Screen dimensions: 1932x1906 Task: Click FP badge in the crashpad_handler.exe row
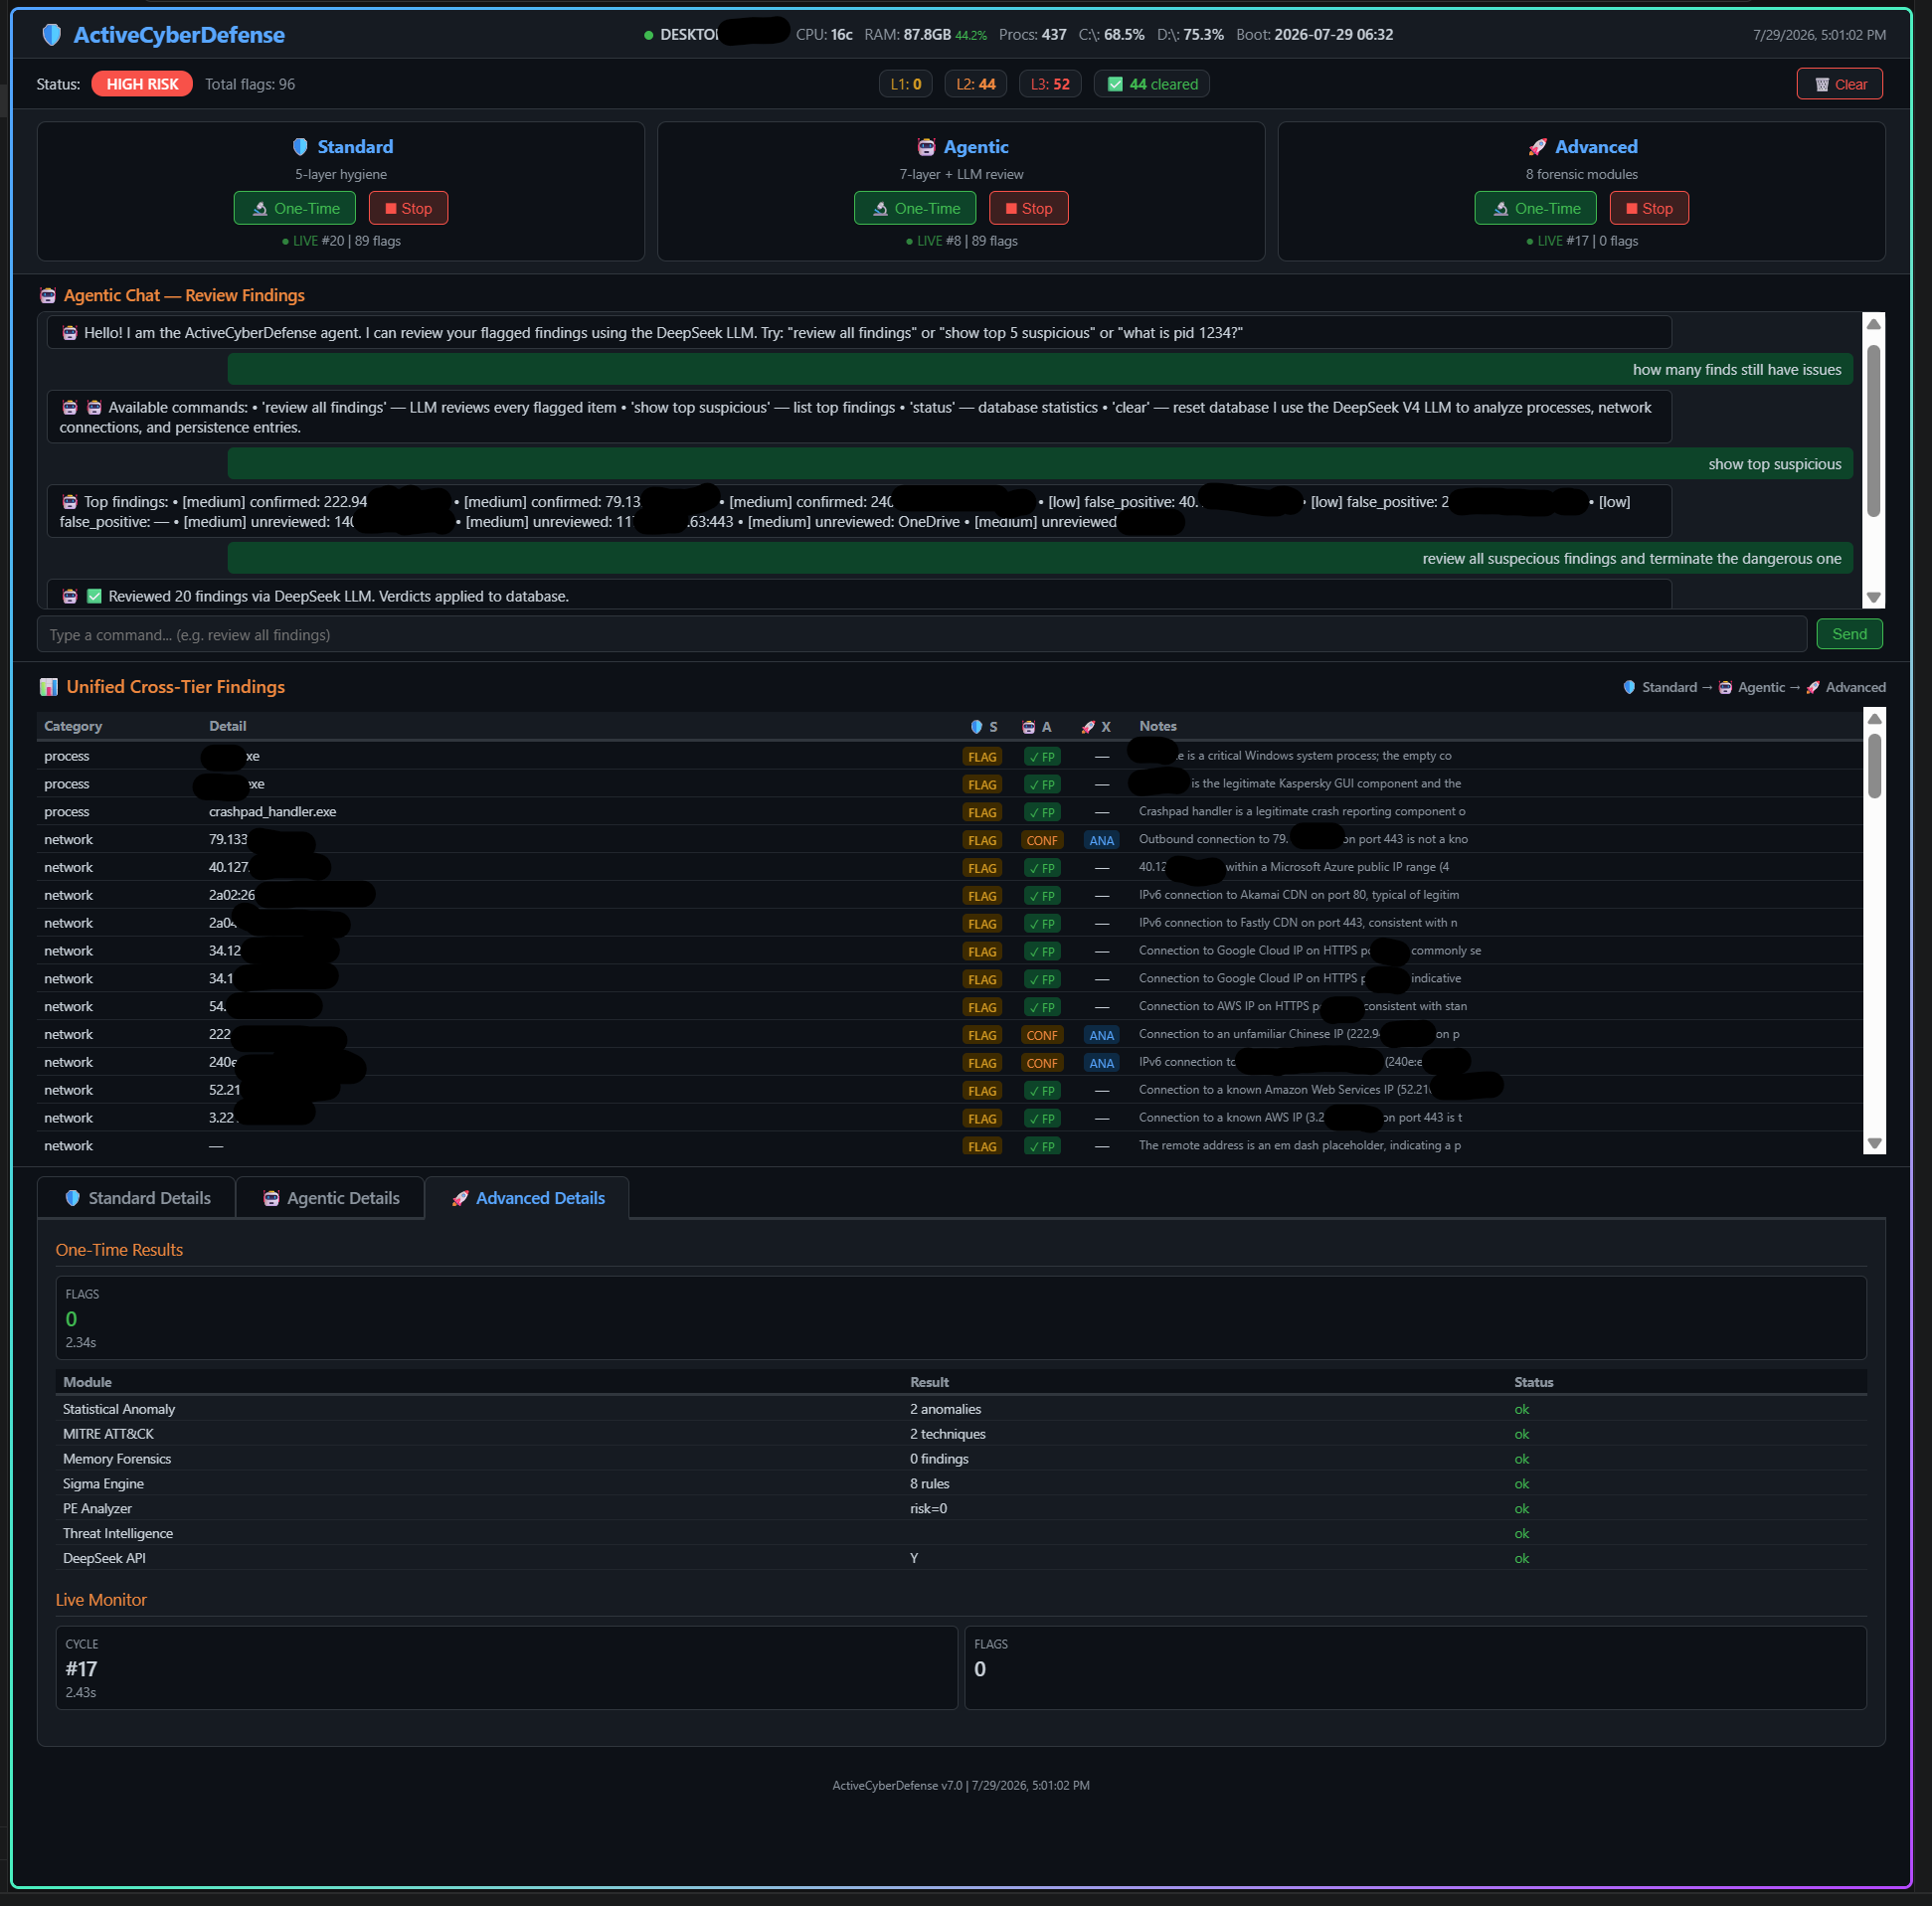[x=1042, y=812]
